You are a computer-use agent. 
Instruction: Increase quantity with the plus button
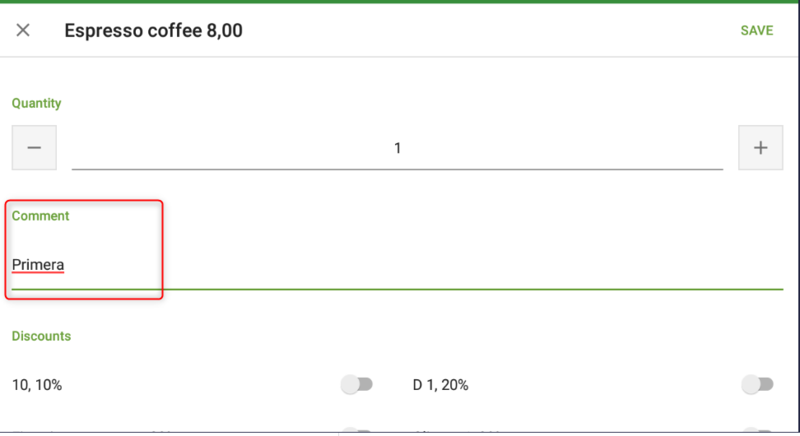(x=760, y=148)
